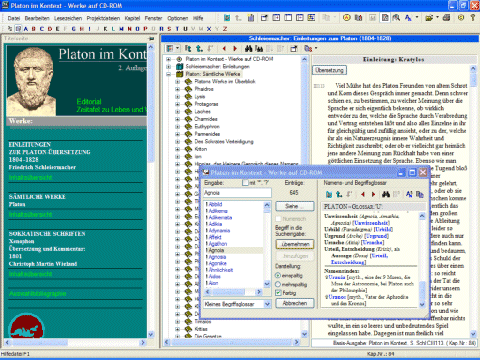Click the binoculars icon in glossary dialog
Viewport: 480px width, 360px height.
(x=386, y=194)
